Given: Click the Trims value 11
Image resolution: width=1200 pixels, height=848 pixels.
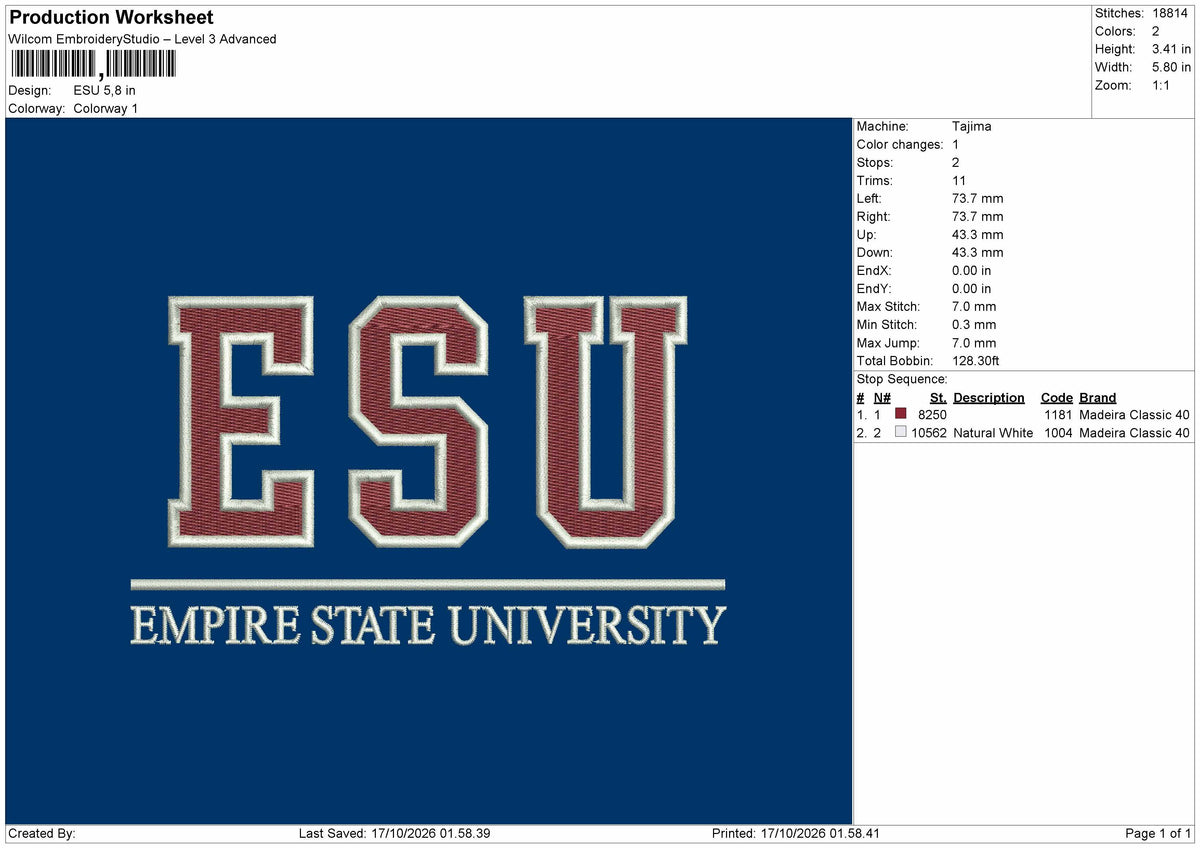Looking at the screenshot, I should click(x=960, y=181).
